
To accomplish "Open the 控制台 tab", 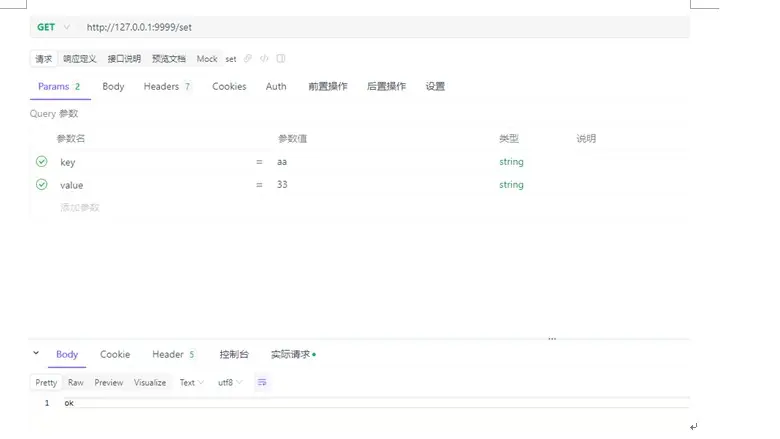I will click(x=234, y=354).
